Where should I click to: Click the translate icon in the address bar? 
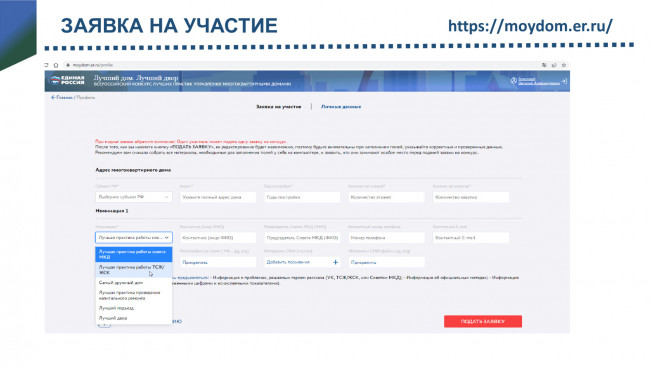[544, 65]
